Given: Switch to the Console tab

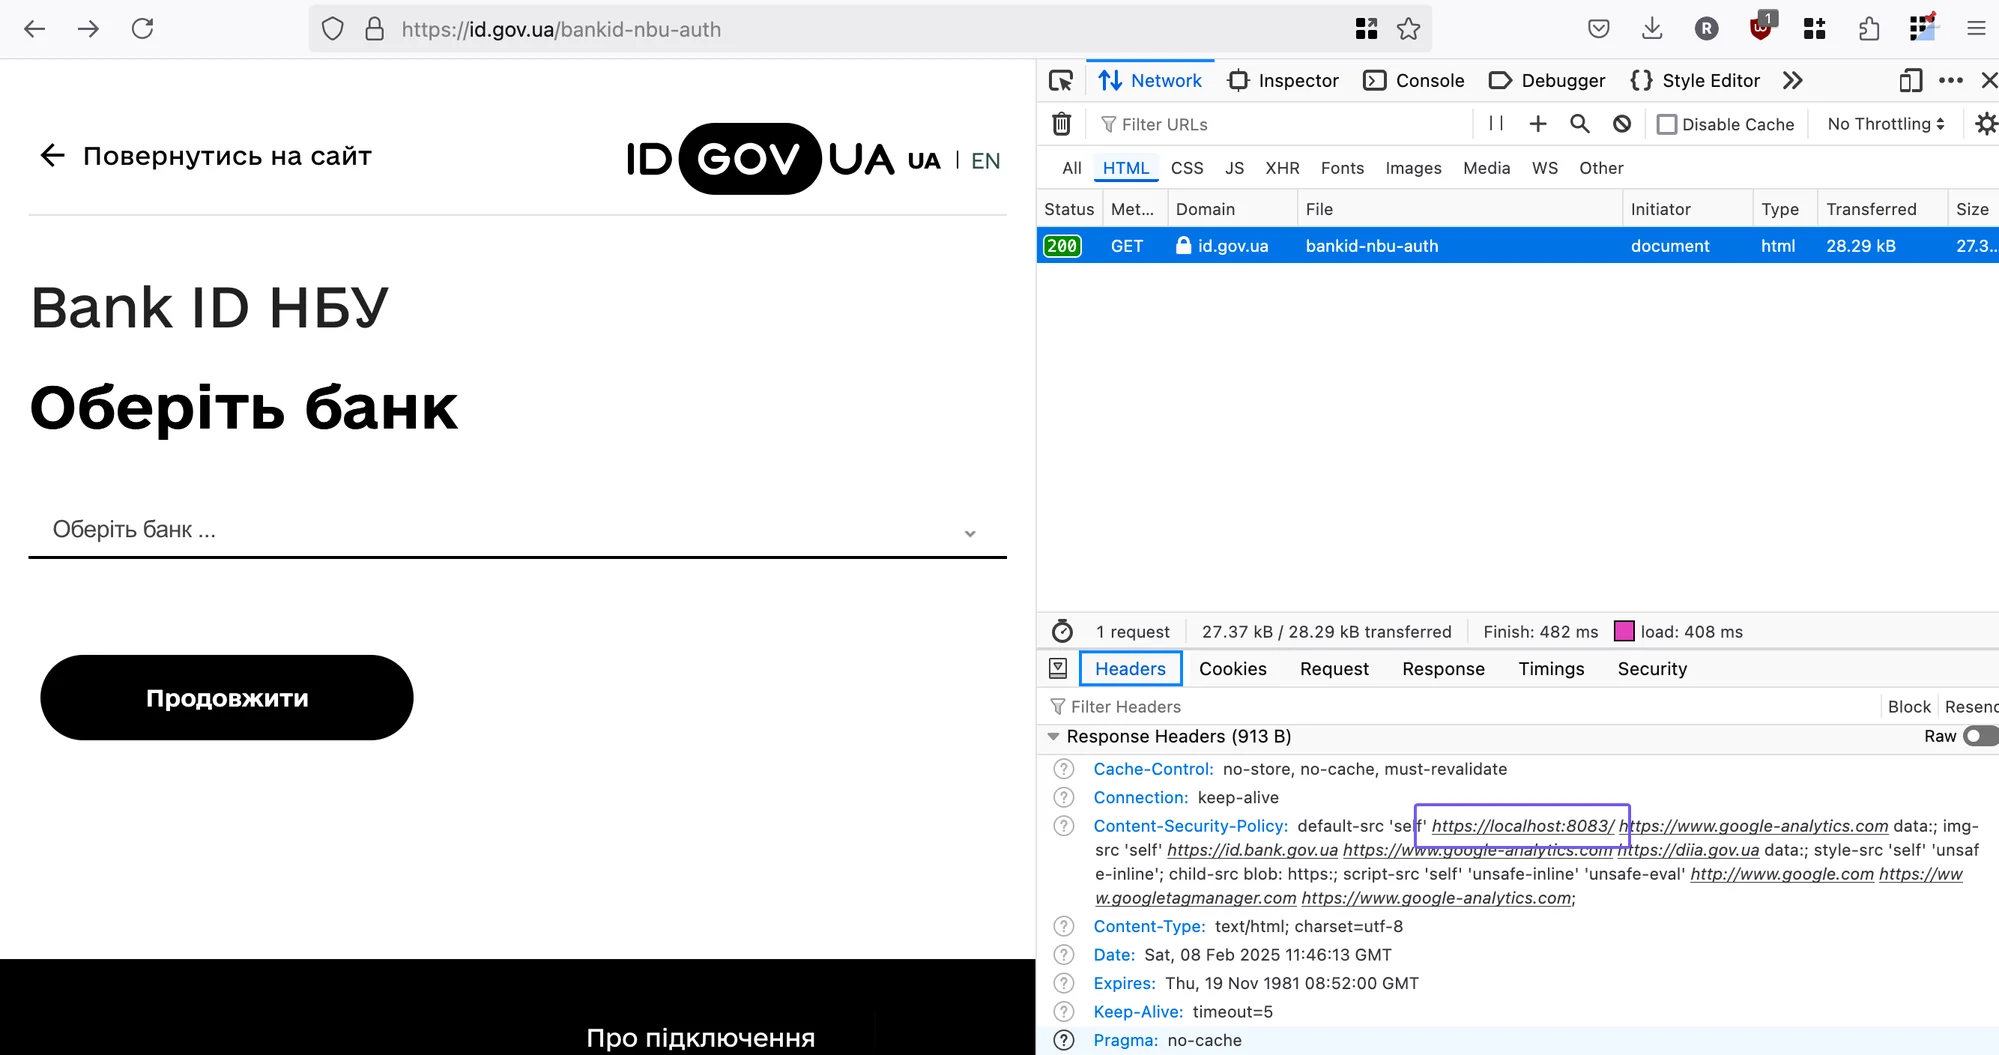Looking at the screenshot, I should (x=1414, y=81).
